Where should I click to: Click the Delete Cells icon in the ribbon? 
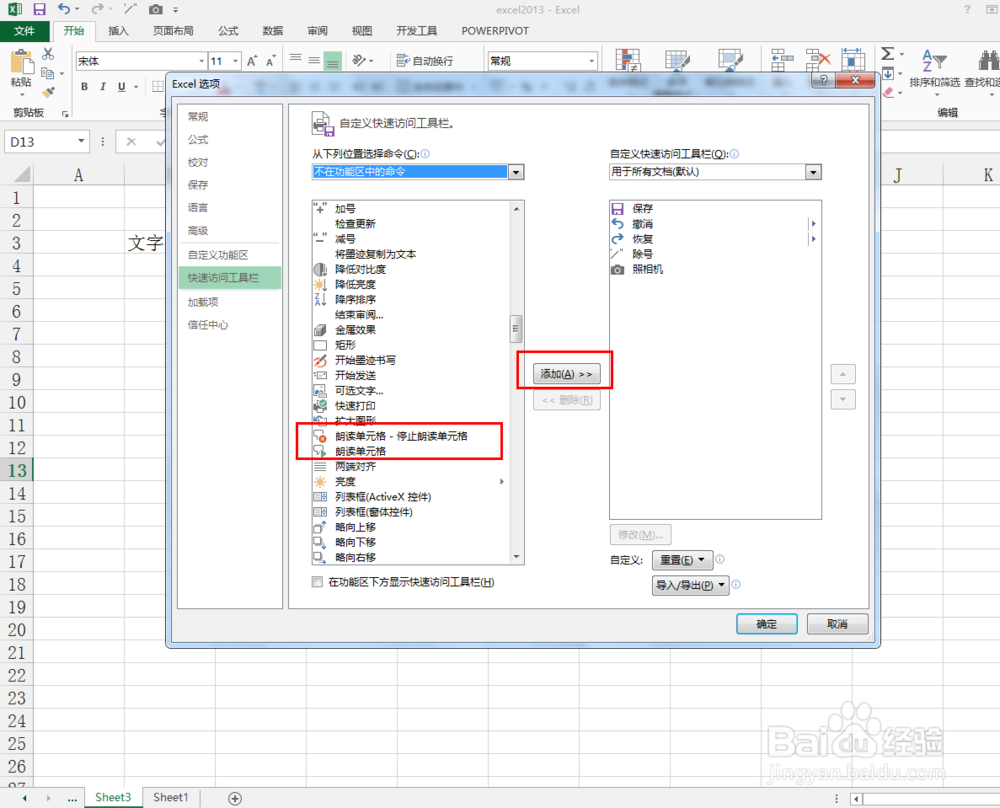tap(818, 60)
